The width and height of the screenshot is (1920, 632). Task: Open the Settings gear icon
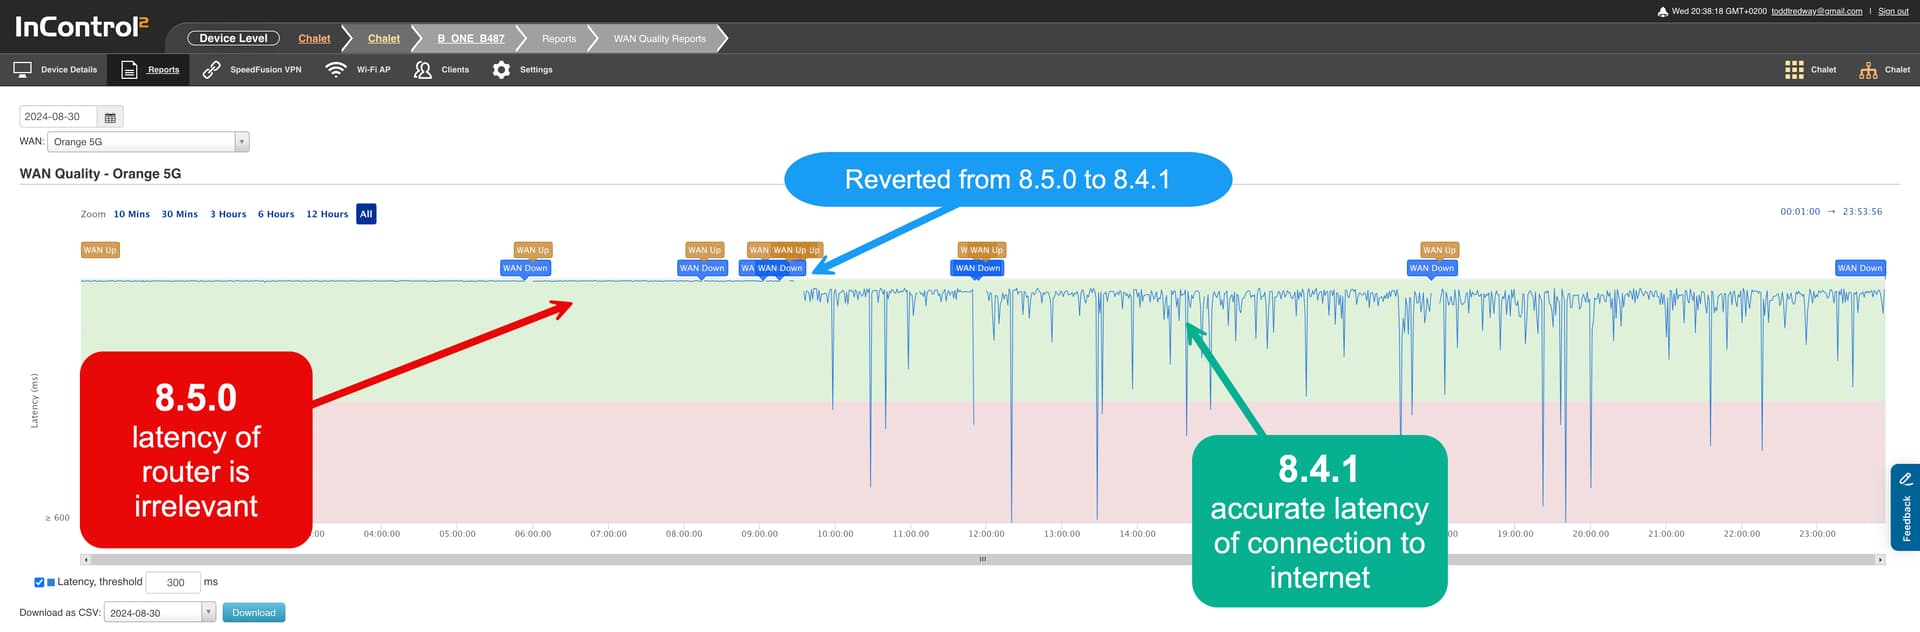tap(501, 70)
